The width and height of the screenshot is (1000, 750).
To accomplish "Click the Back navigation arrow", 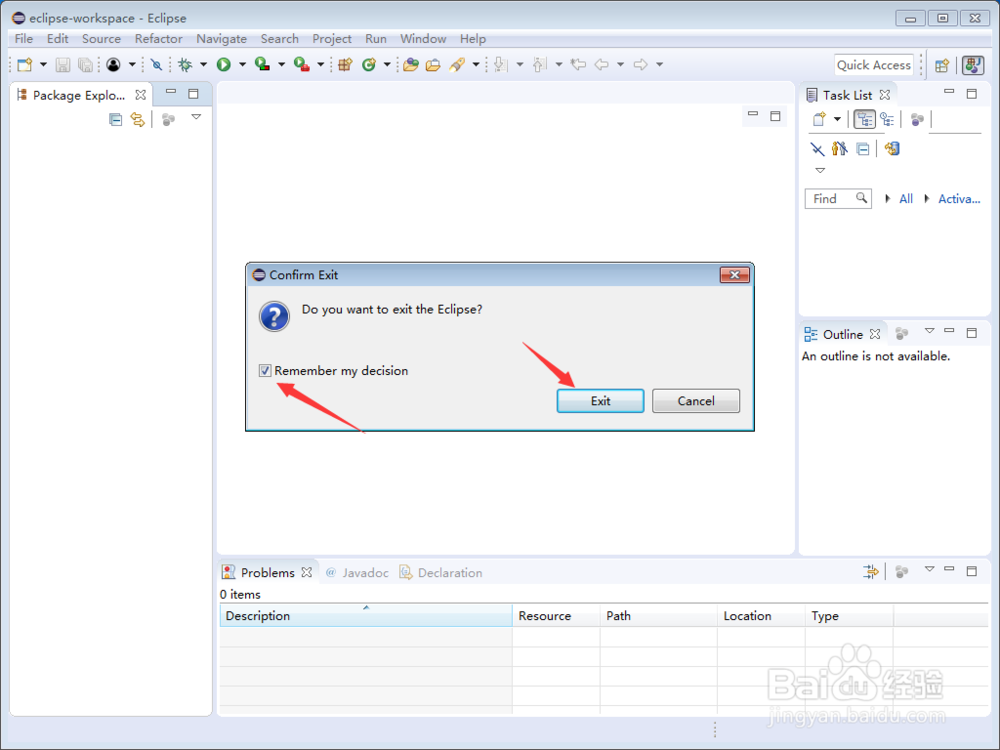I will (x=601, y=64).
